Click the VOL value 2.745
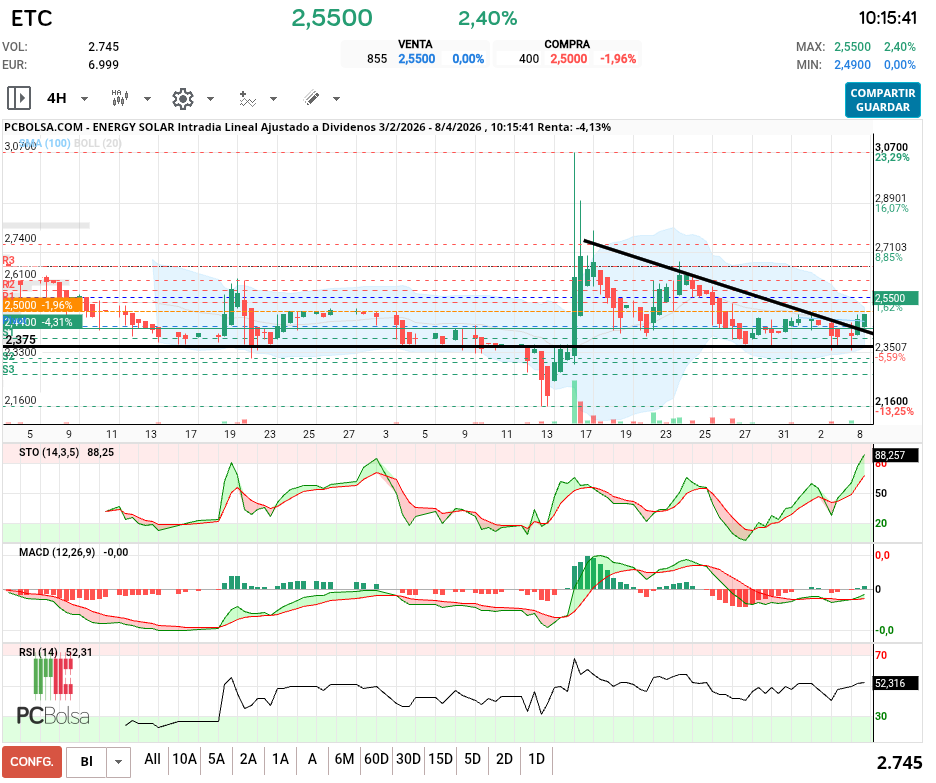 pyautogui.click(x=103, y=47)
